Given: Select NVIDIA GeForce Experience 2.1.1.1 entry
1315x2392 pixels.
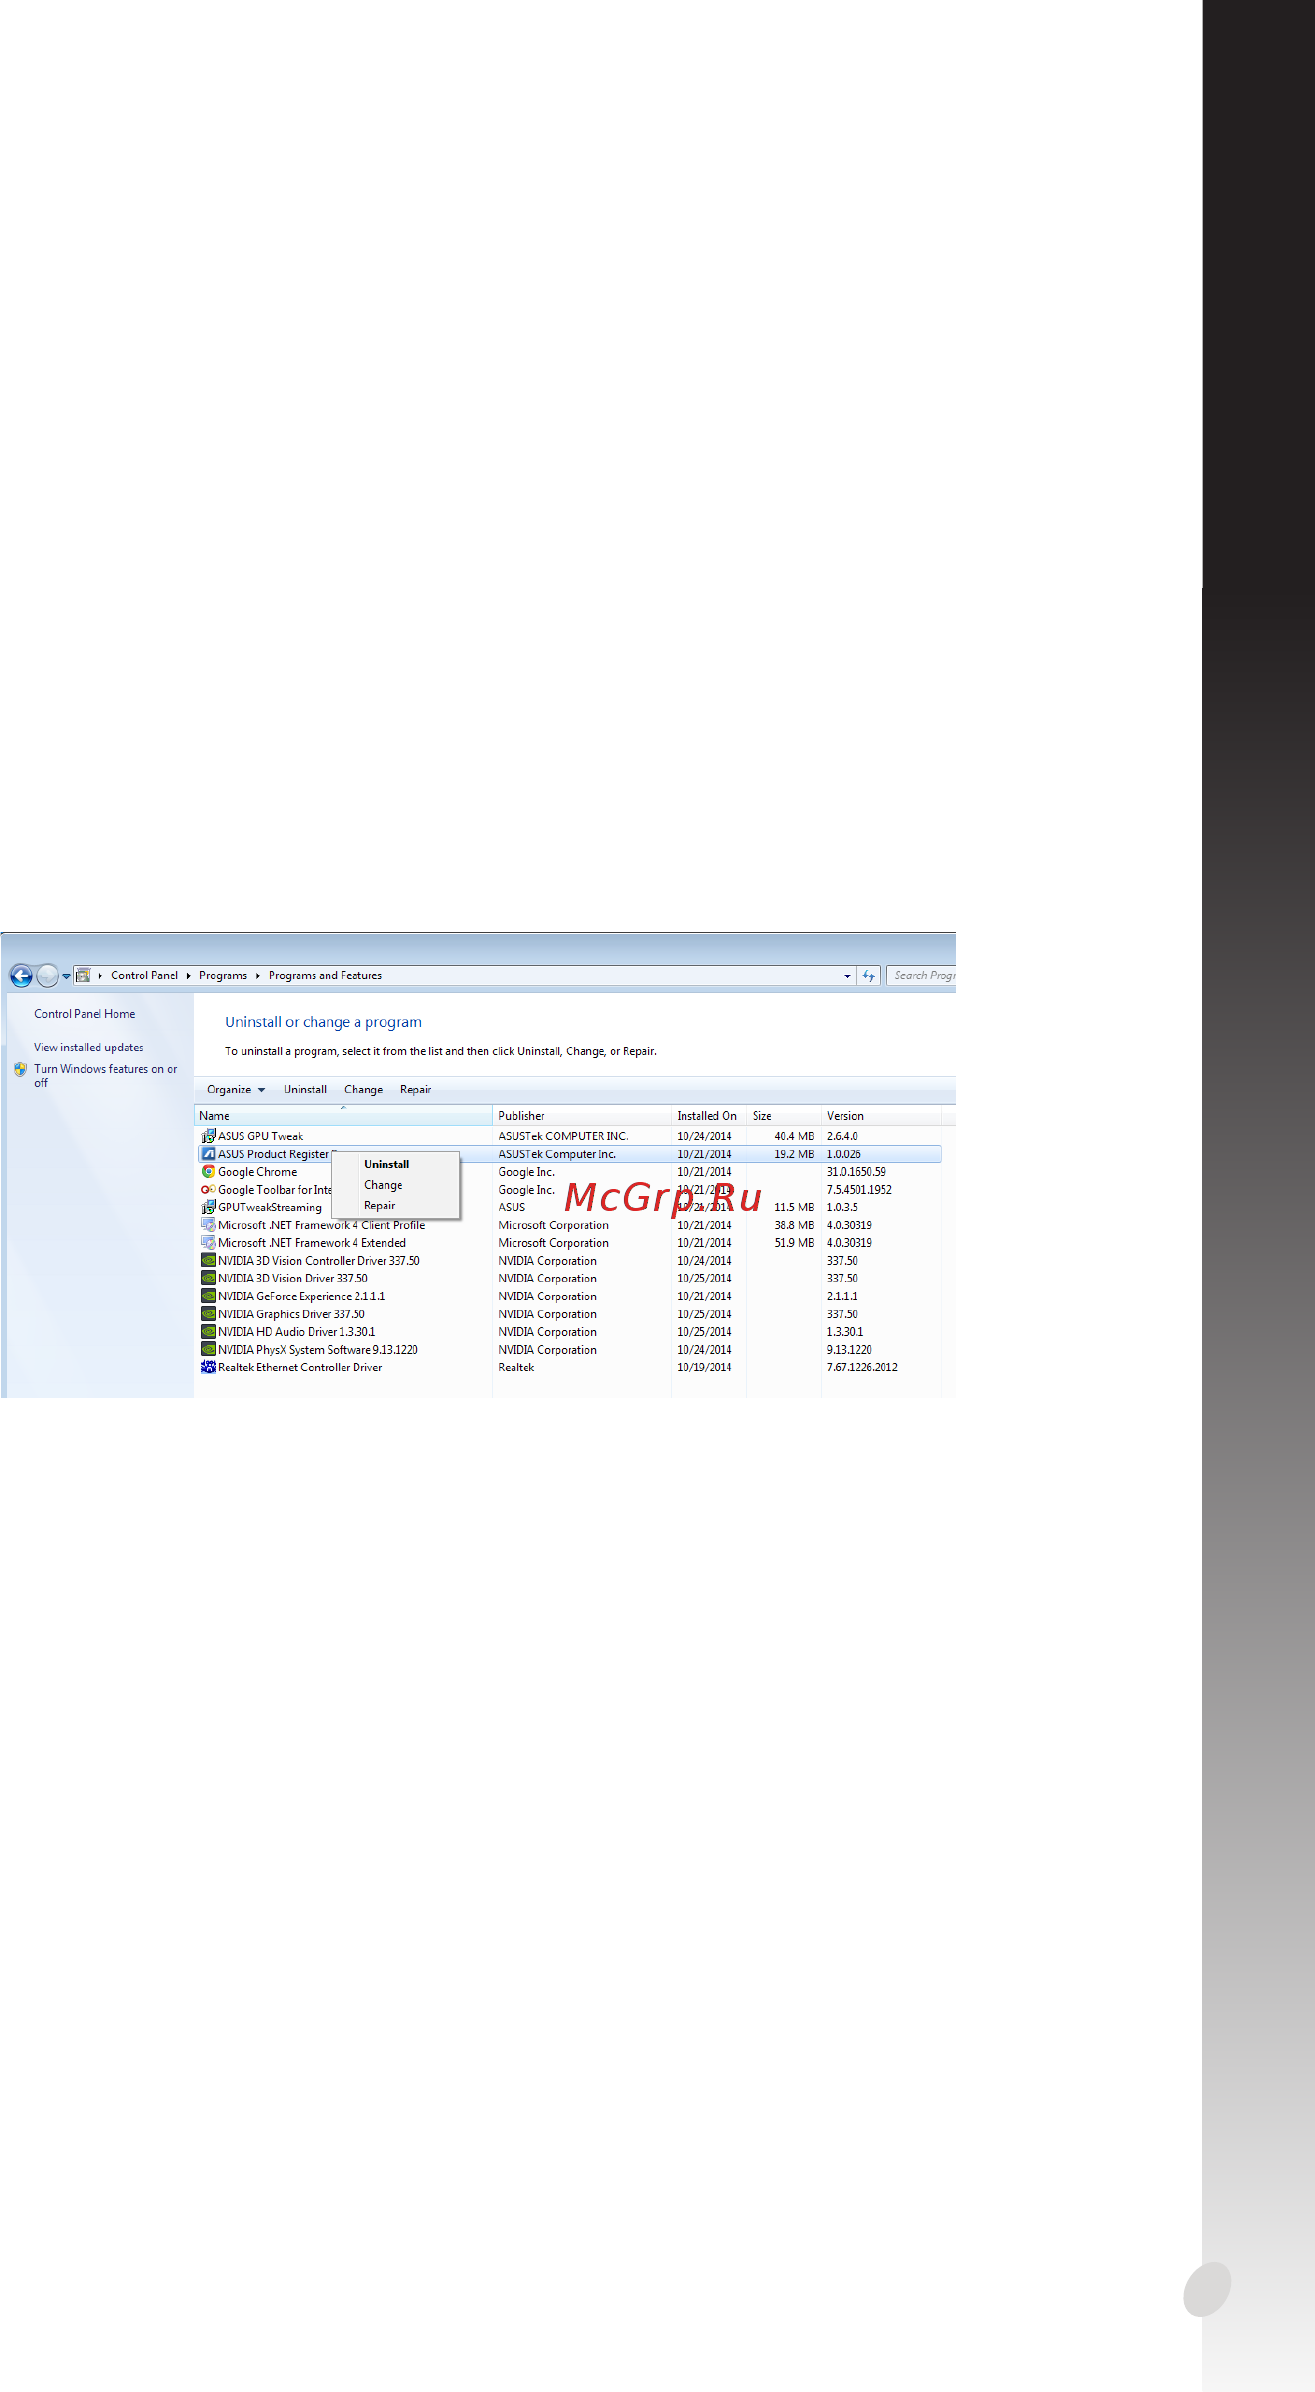Looking at the screenshot, I should click(x=569, y=1296).
